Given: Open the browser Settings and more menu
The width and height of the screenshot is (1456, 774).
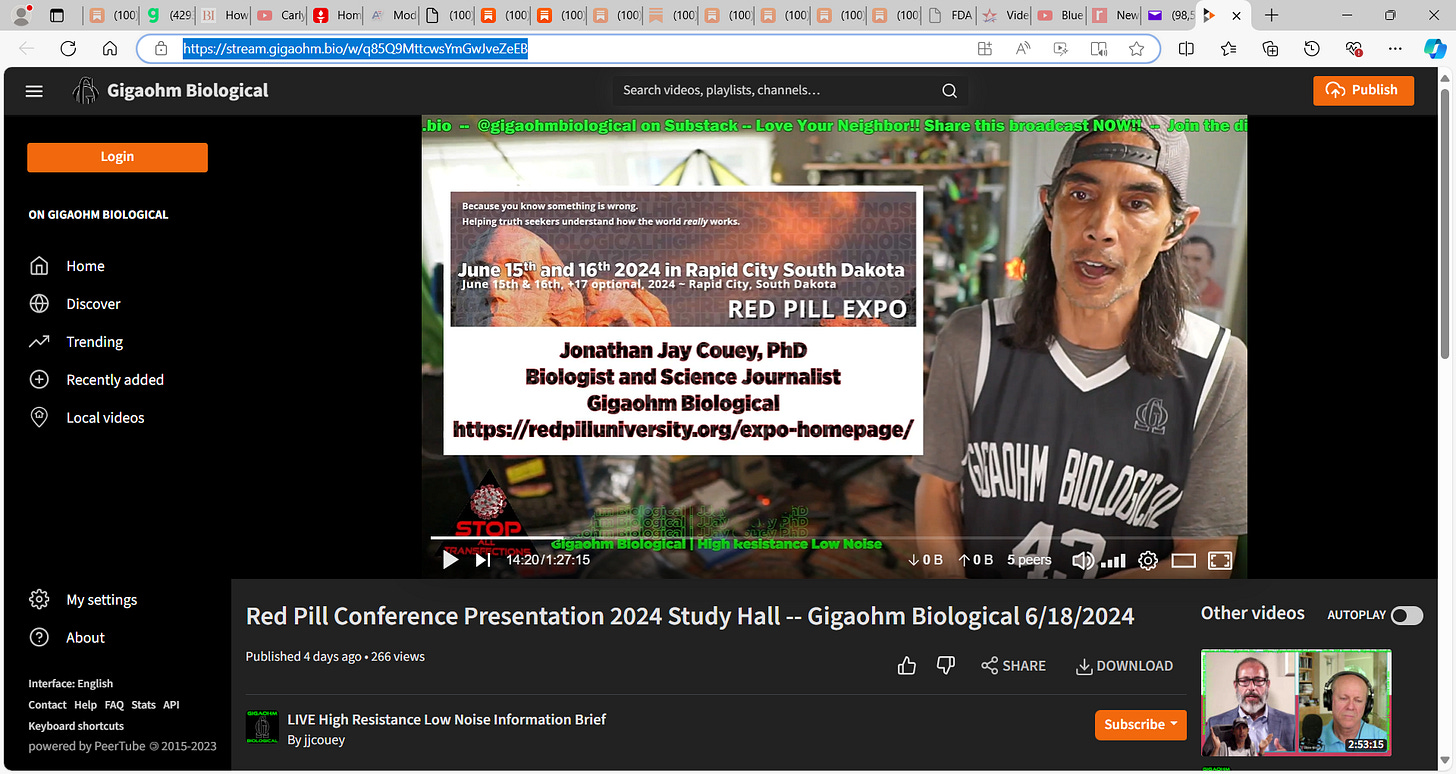Looking at the screenshot, I should click(1396, 48).
